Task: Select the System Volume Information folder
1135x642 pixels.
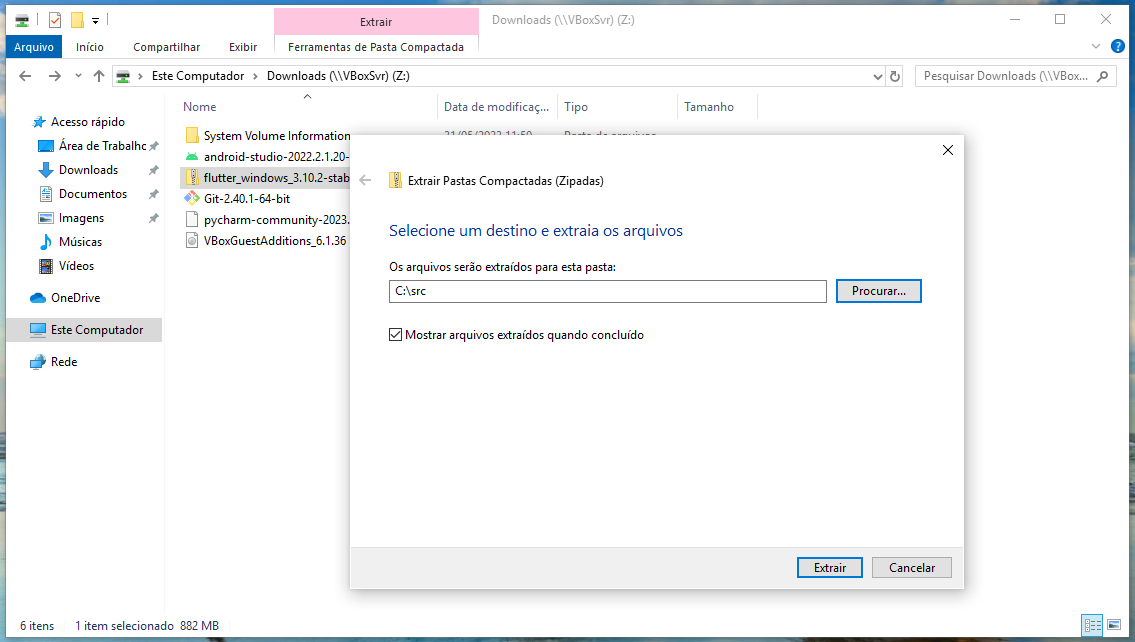Action: click(x=277, y=135)
